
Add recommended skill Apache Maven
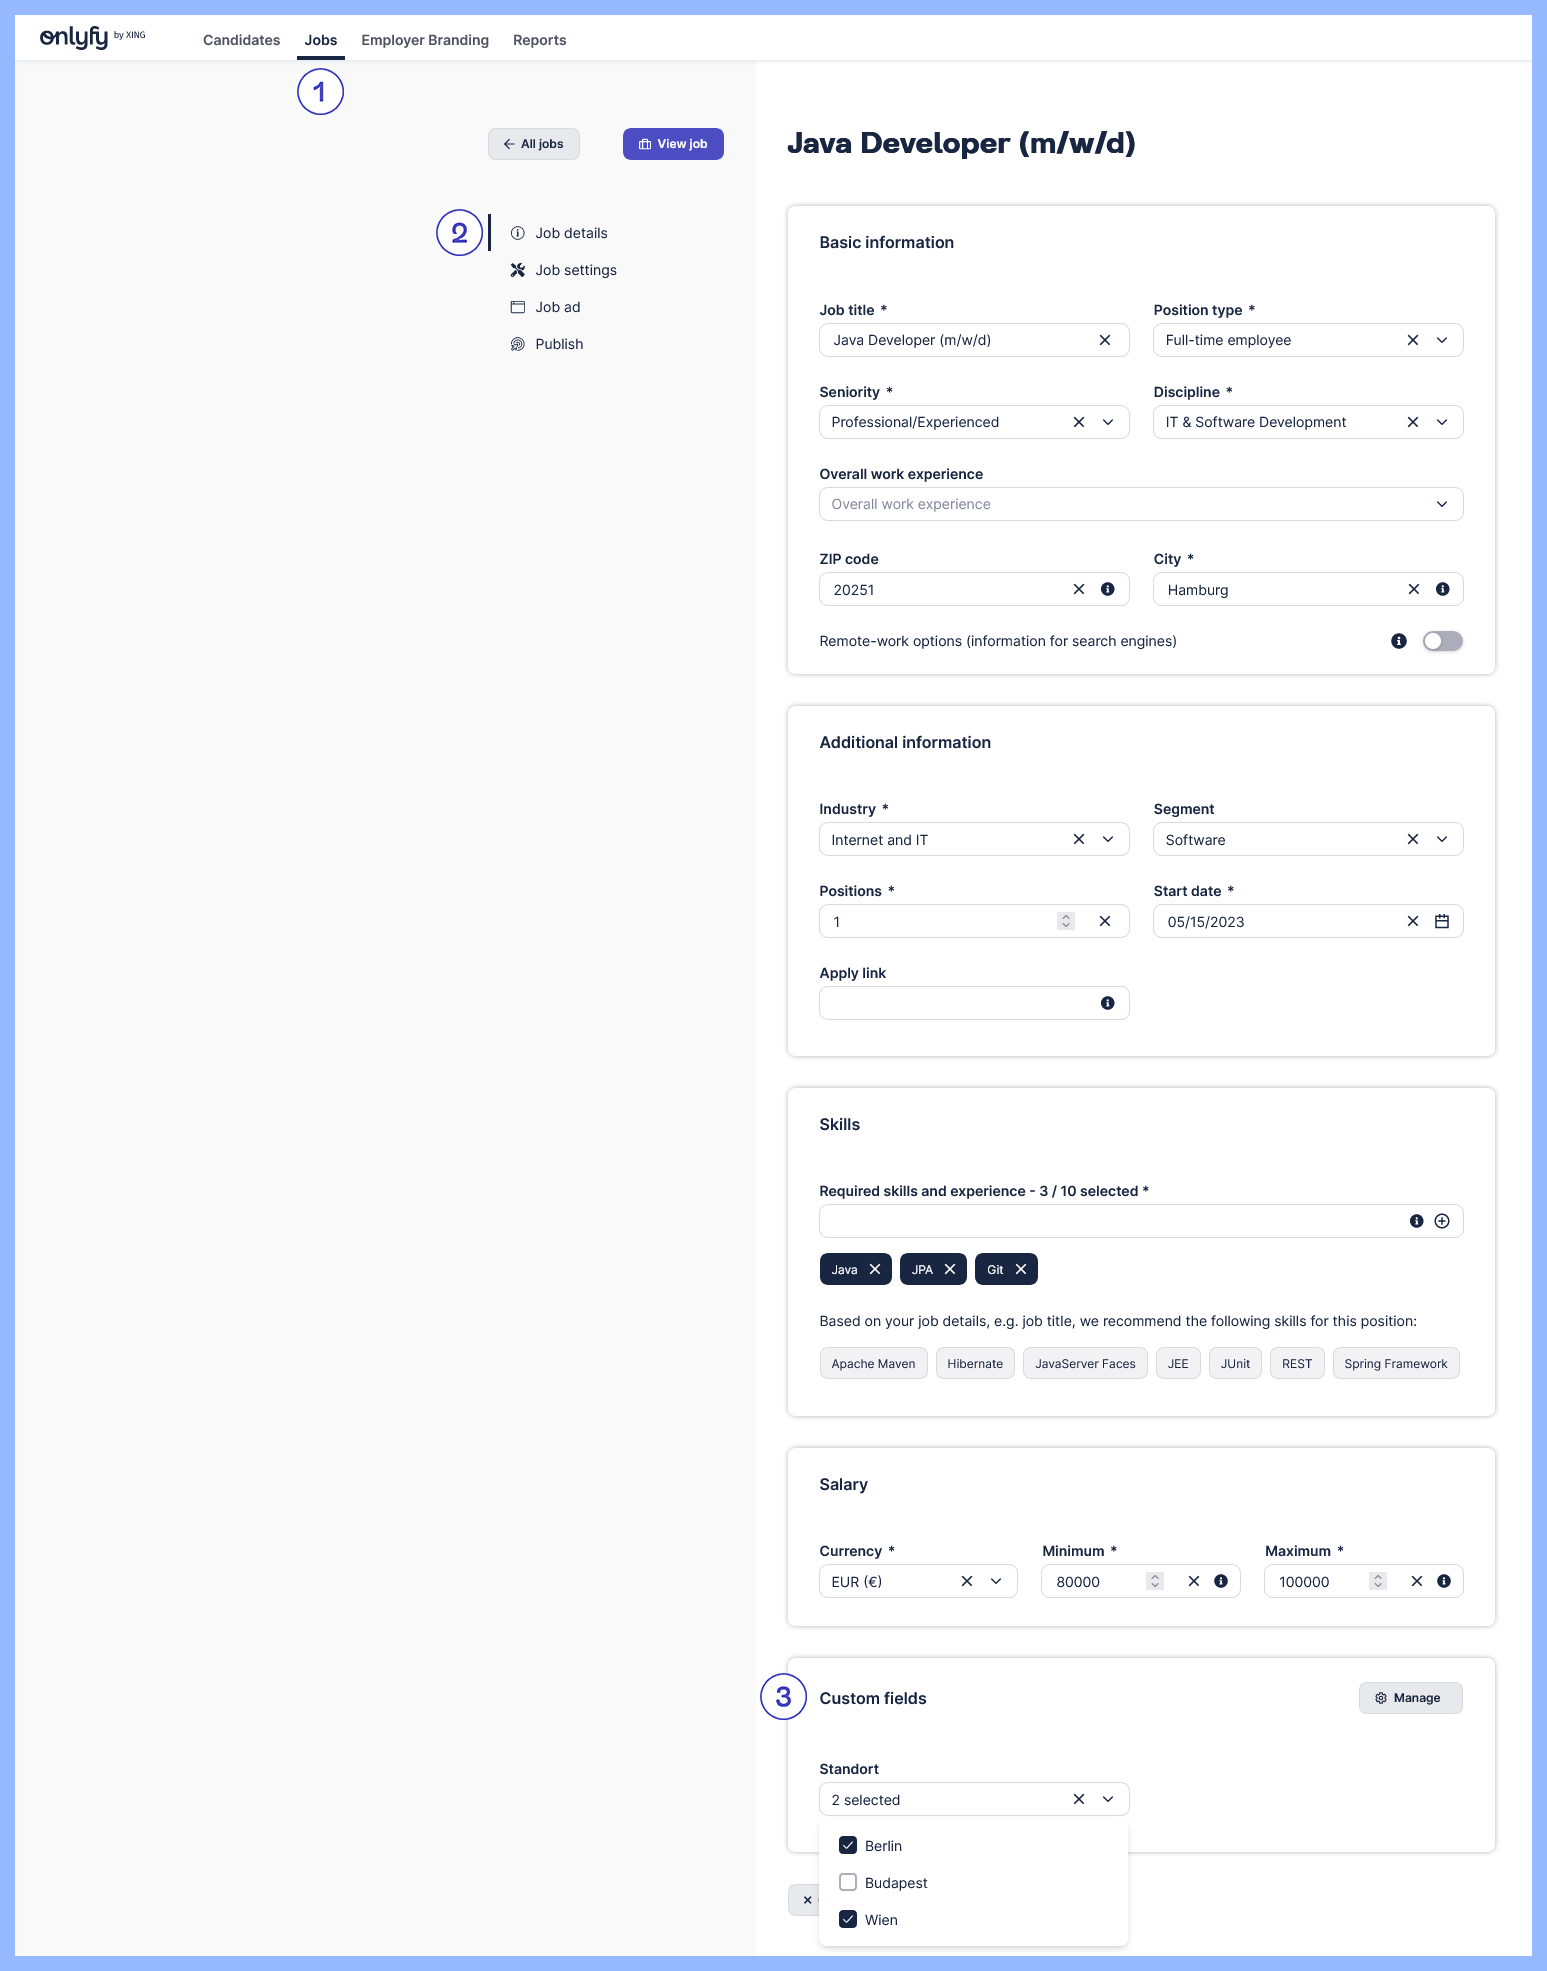tap(874, 1364)
